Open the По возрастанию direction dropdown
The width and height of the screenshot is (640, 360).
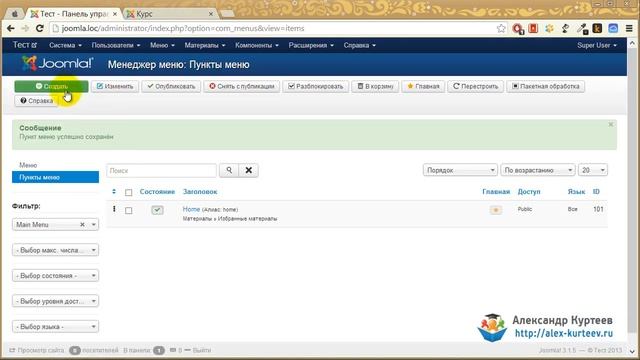538,170
